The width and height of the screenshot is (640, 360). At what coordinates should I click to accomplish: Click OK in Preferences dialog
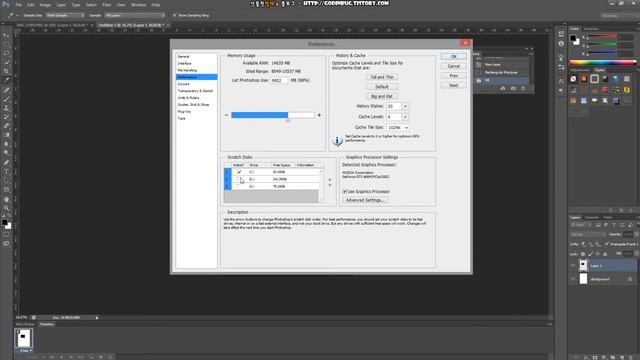pyautogui.click(x=453, y=56)
